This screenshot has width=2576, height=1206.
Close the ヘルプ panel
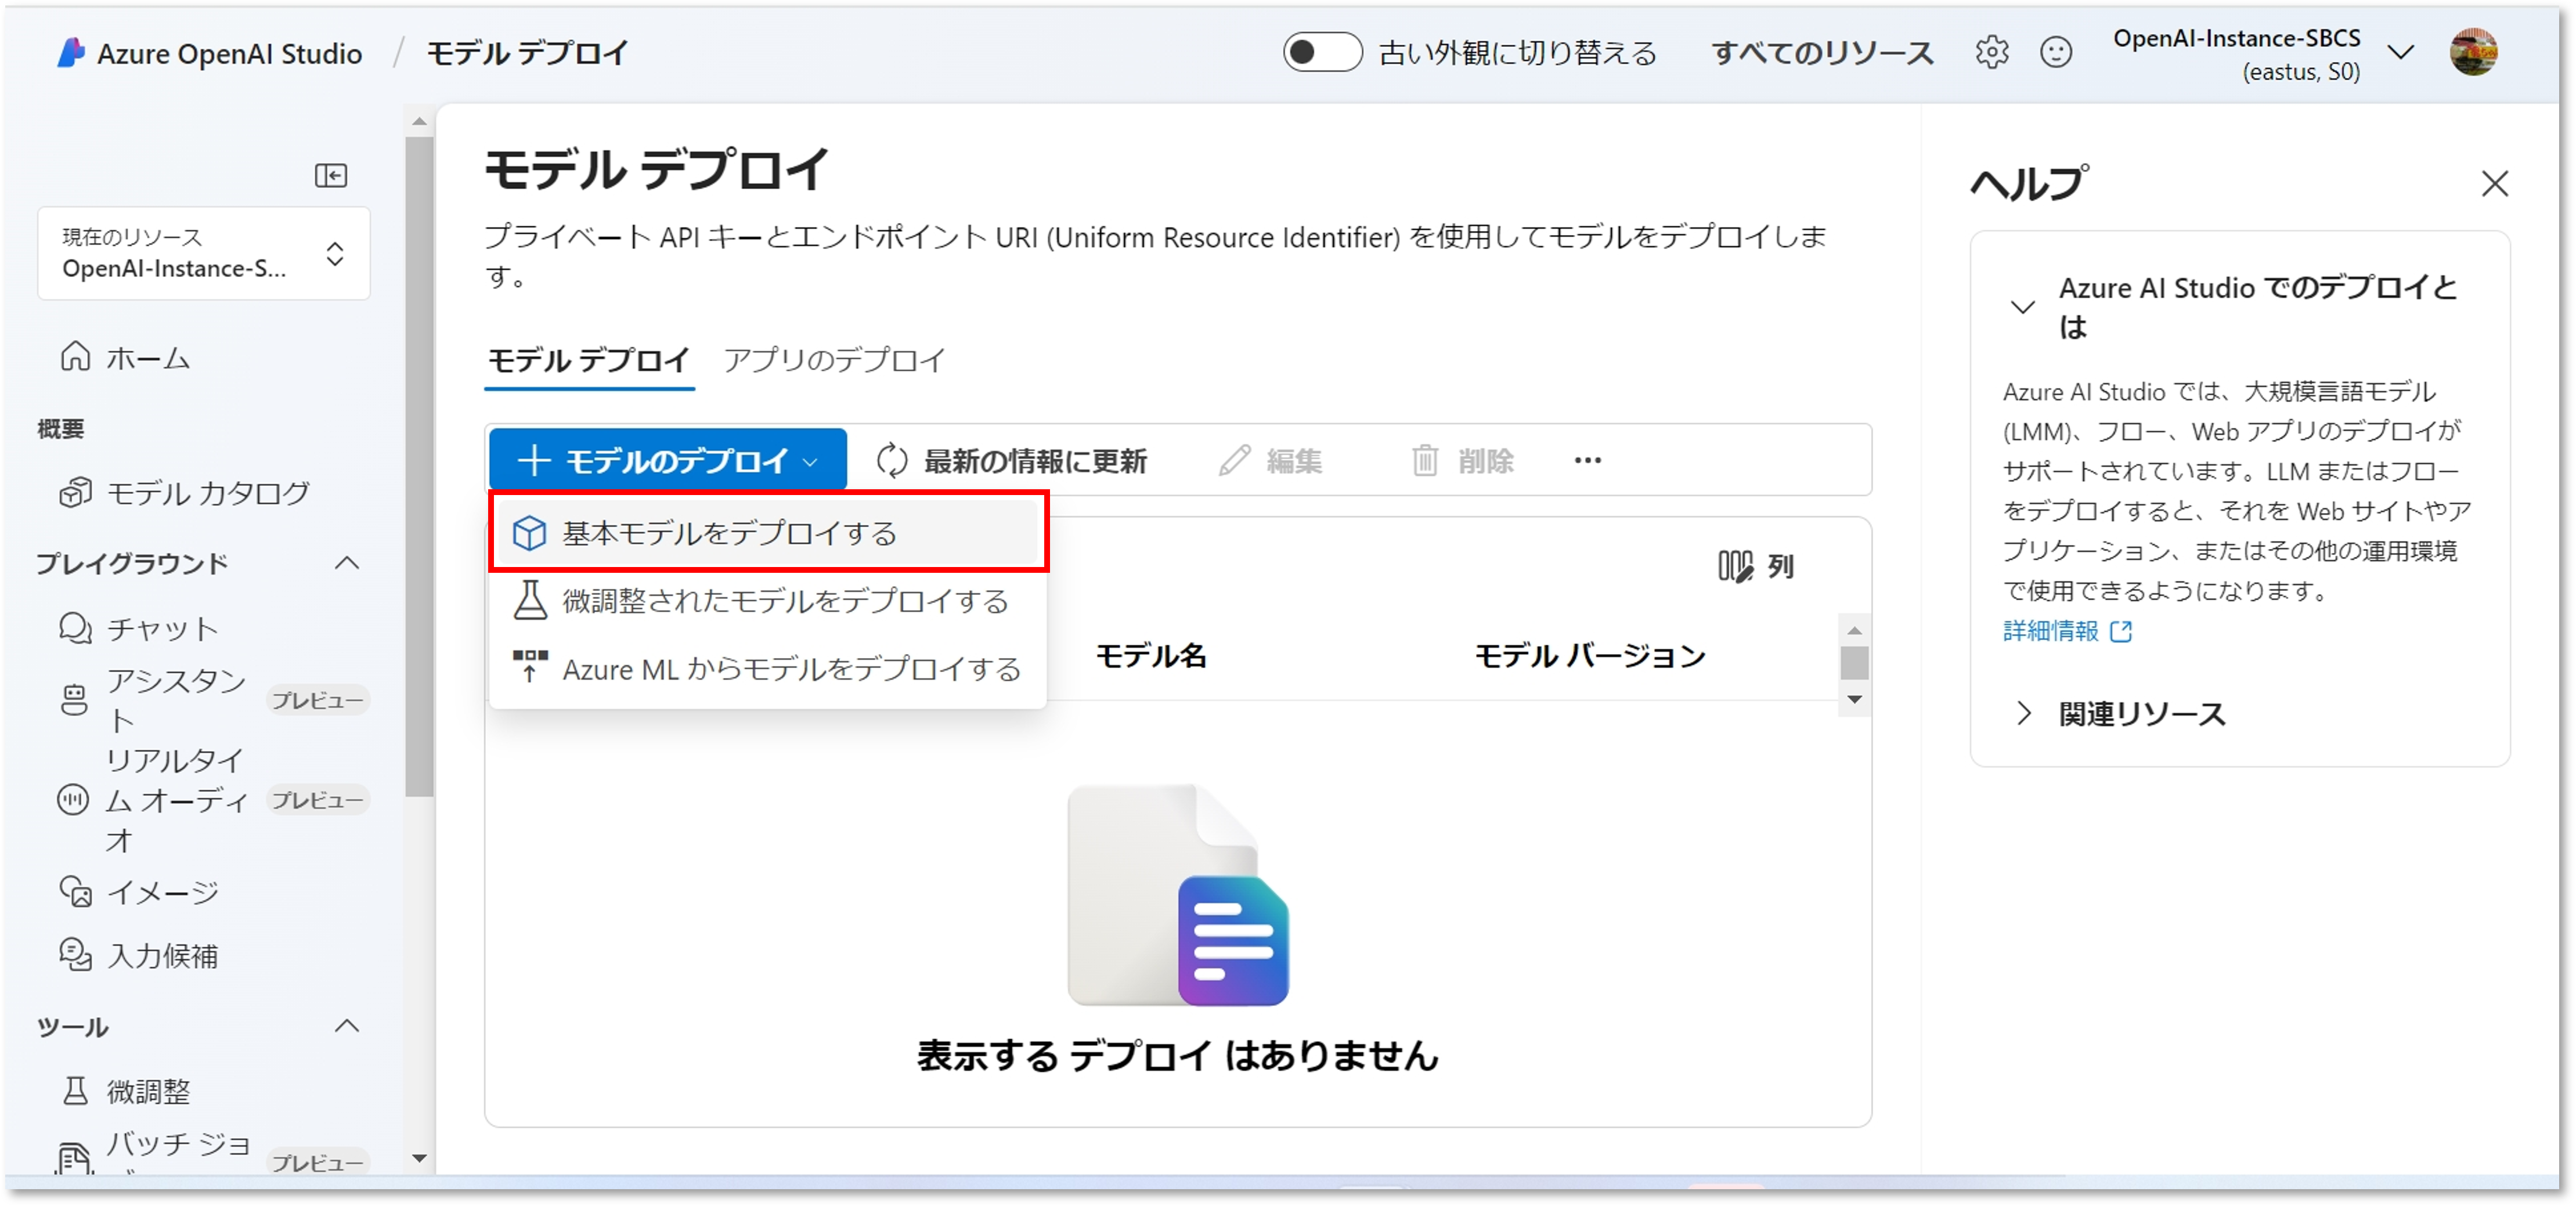tap(2494, 184)
